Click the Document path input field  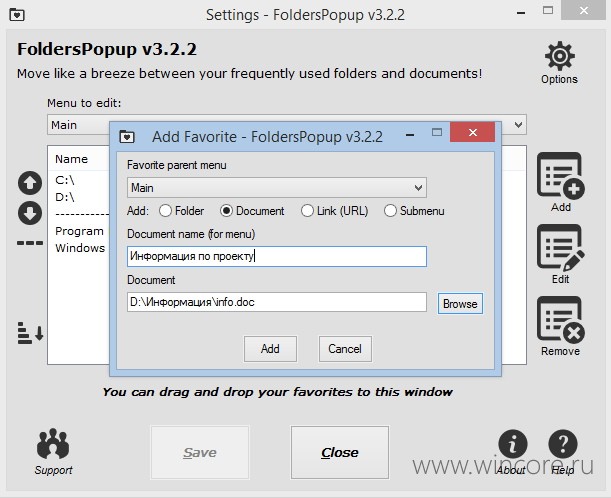(277, 302)
